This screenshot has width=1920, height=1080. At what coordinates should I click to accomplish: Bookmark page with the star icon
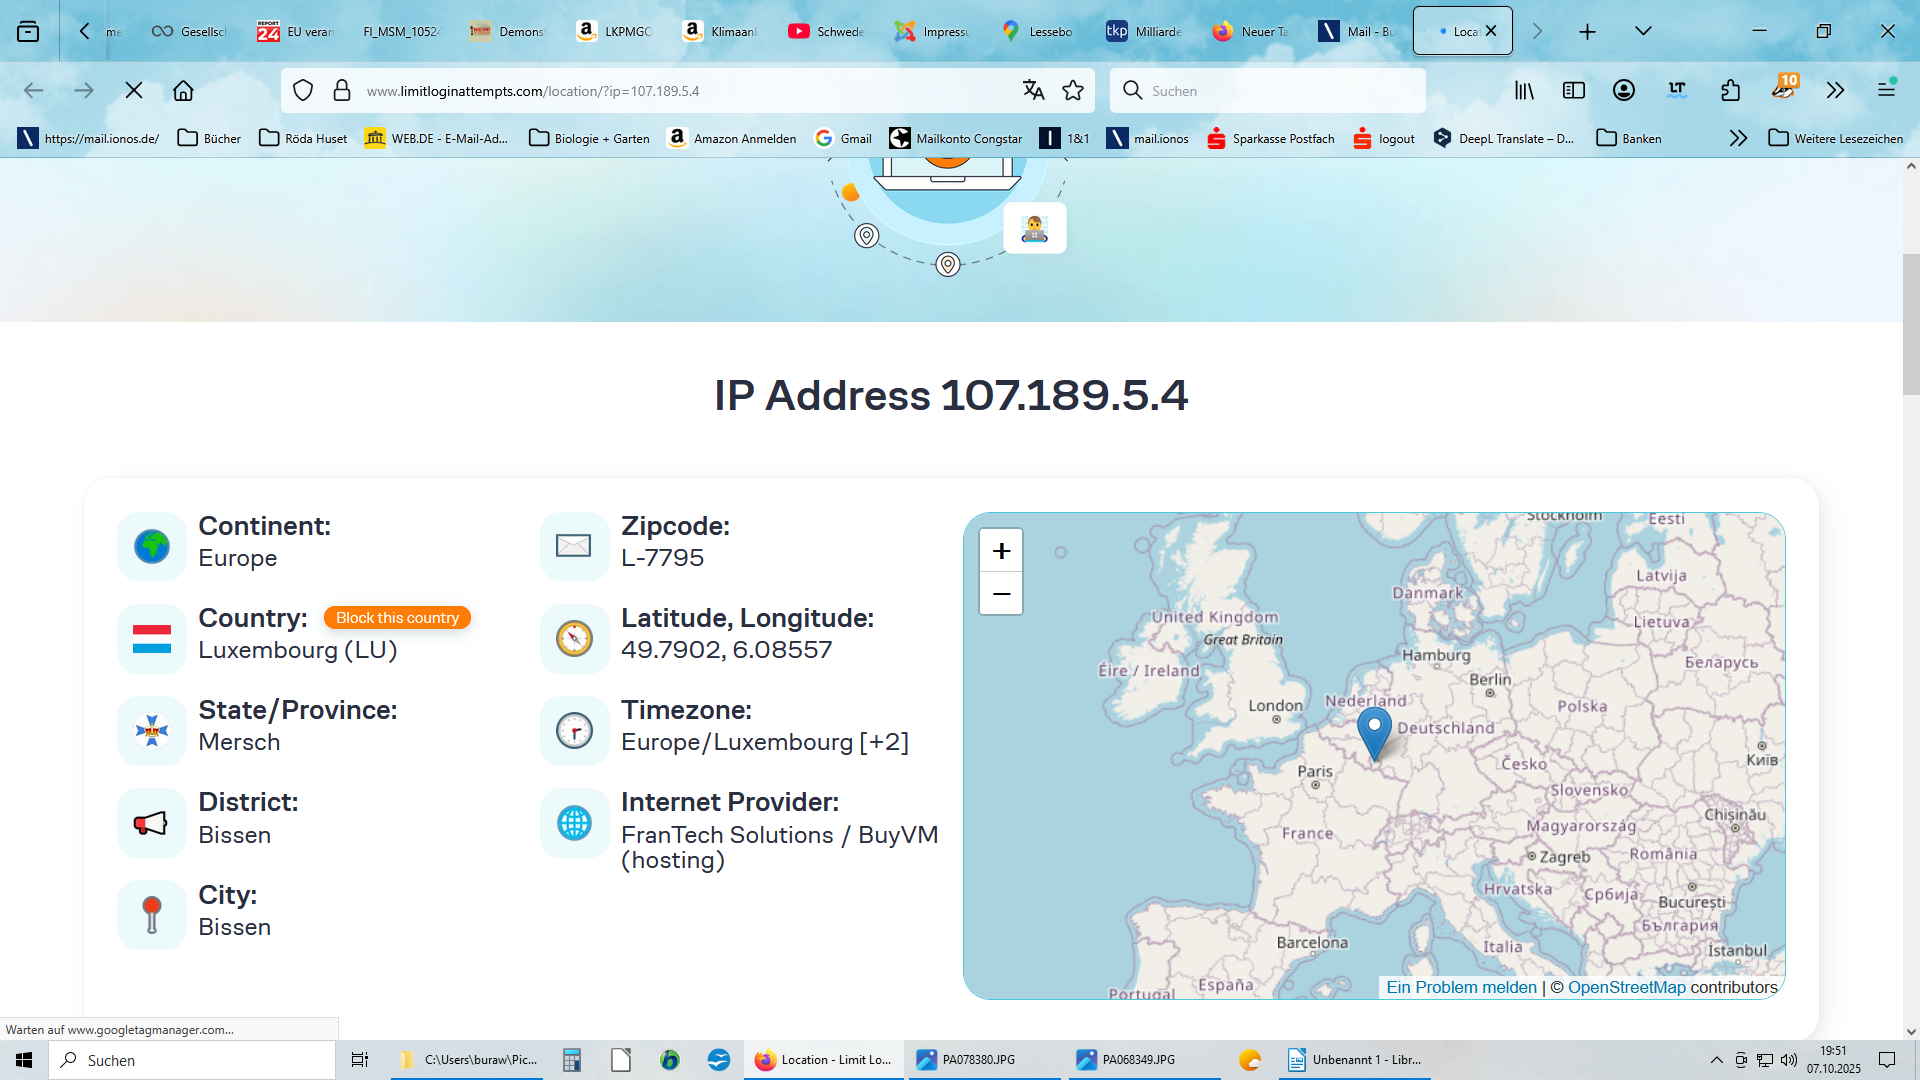pyautogui.click(x=1073, y=91)
